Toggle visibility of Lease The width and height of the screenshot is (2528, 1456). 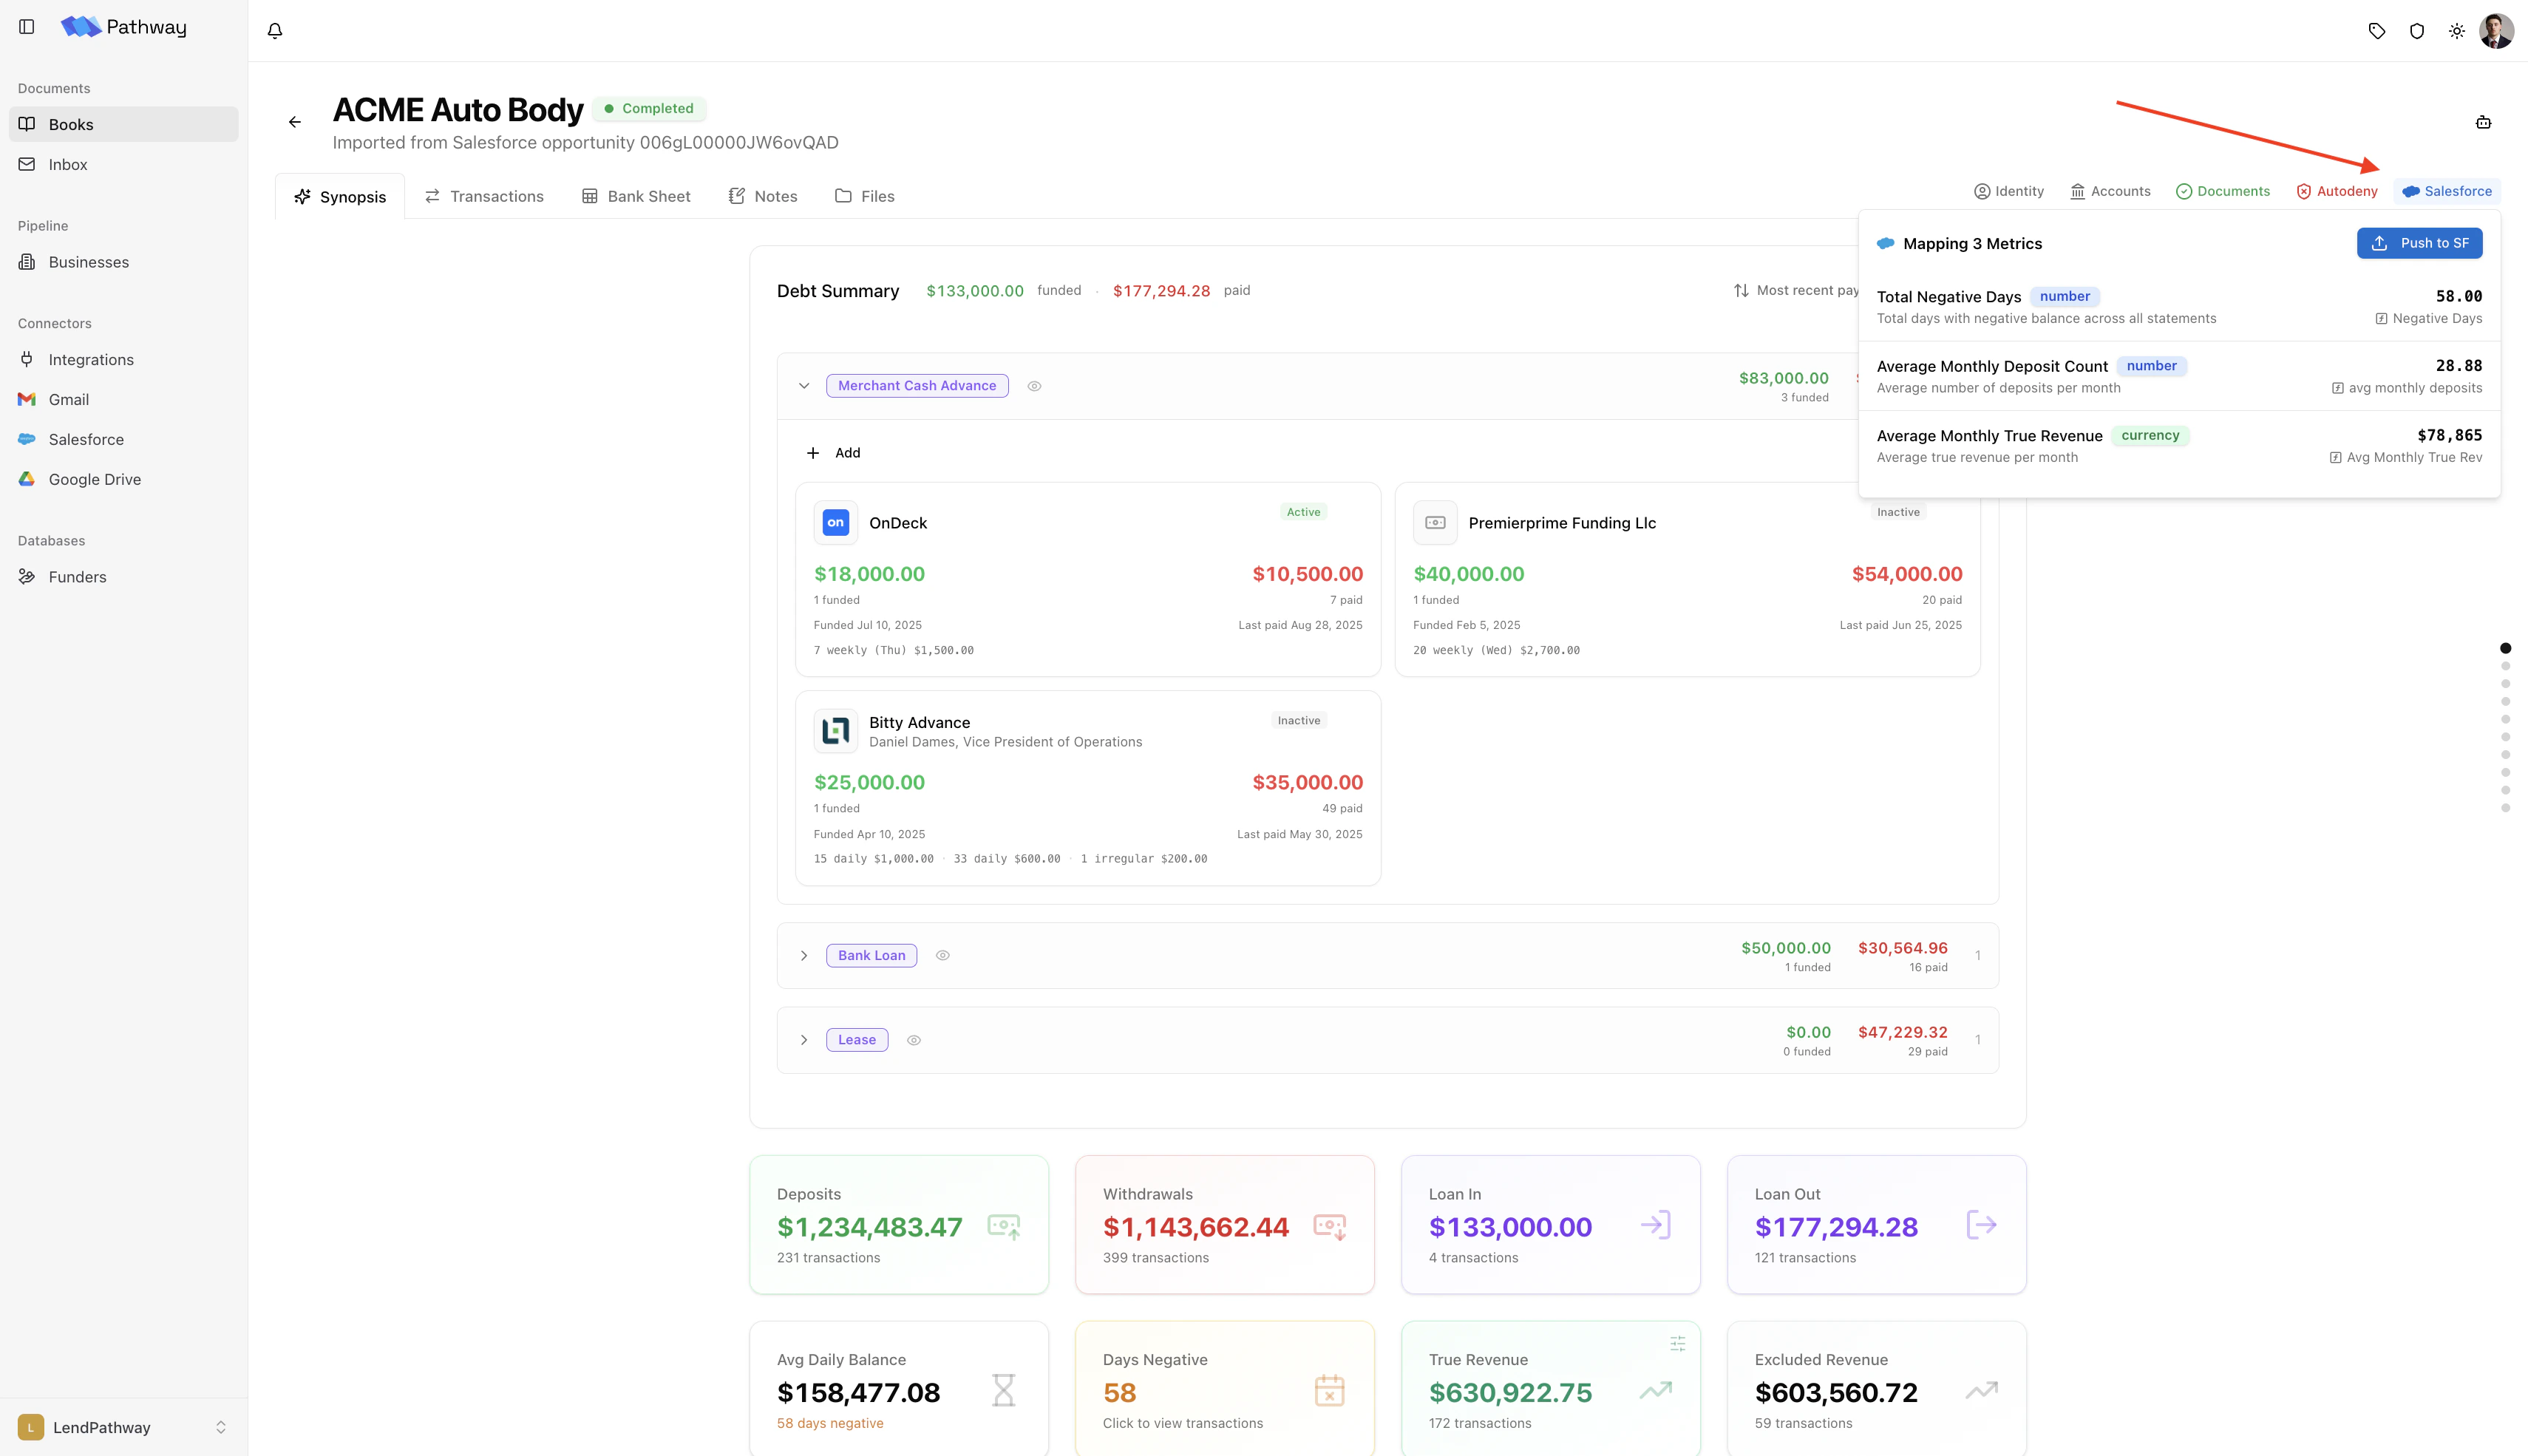pos(914,1040)
